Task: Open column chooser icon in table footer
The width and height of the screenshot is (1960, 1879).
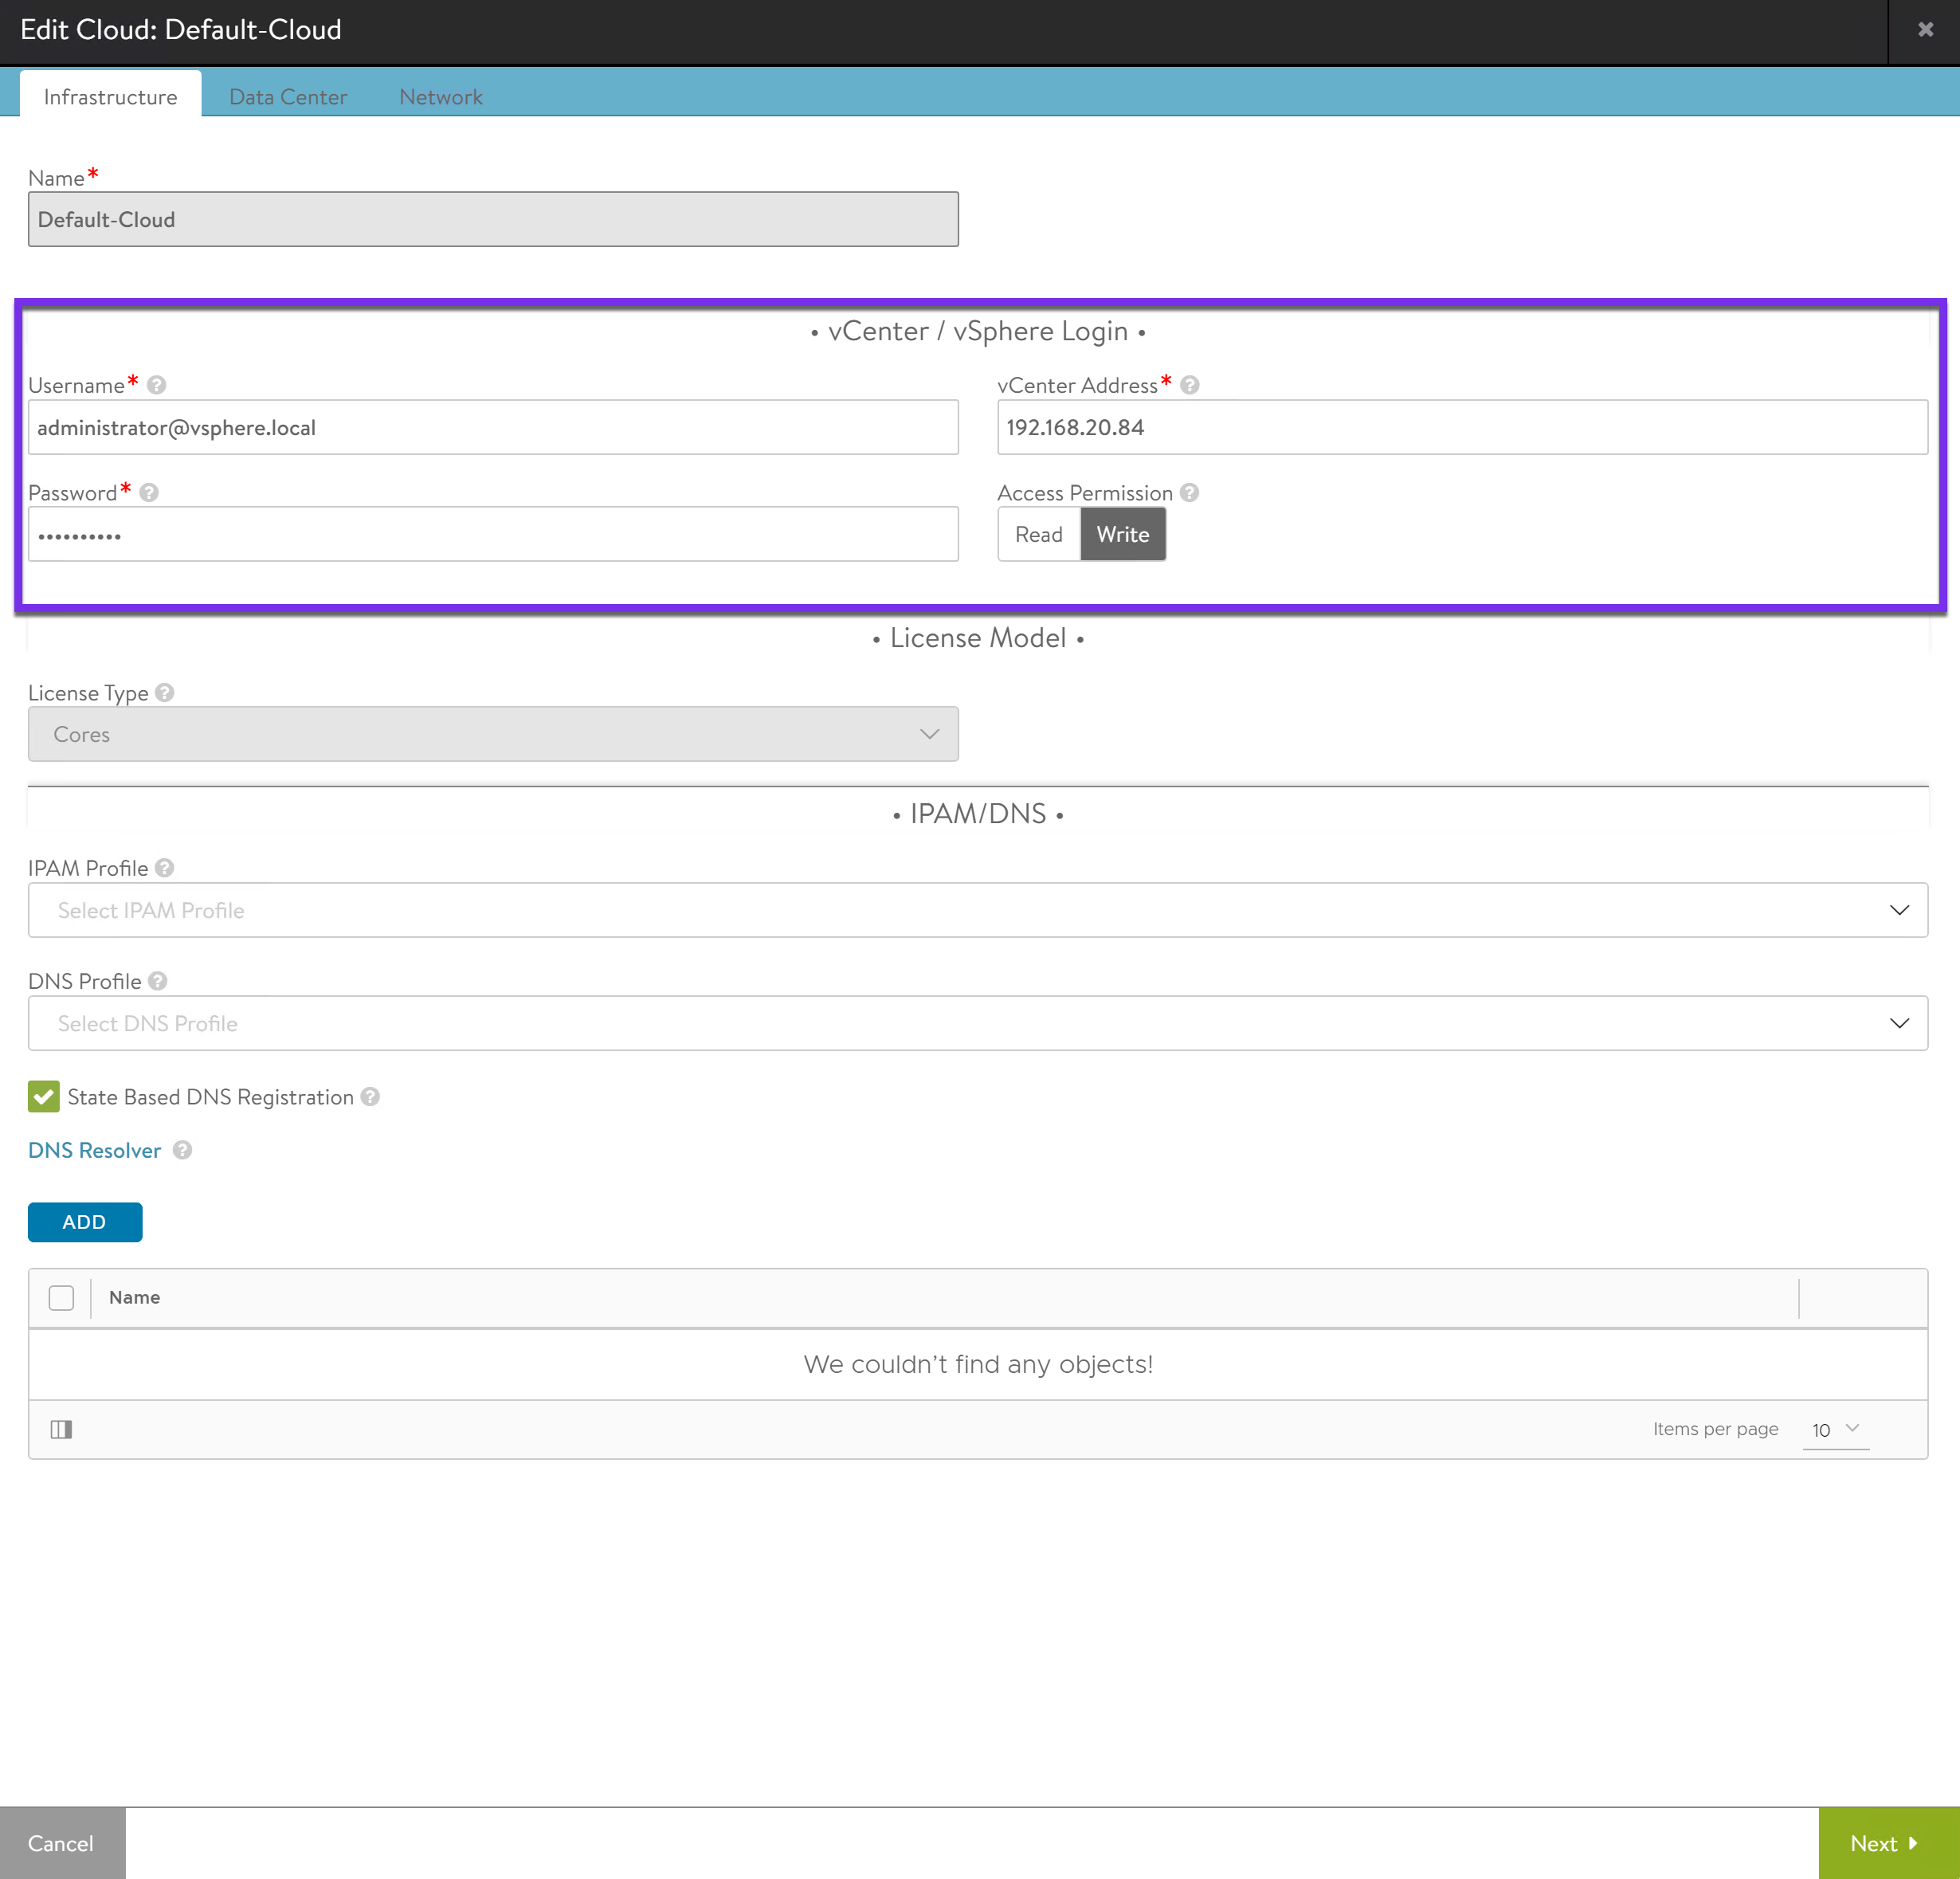Action: point(62,1429)
